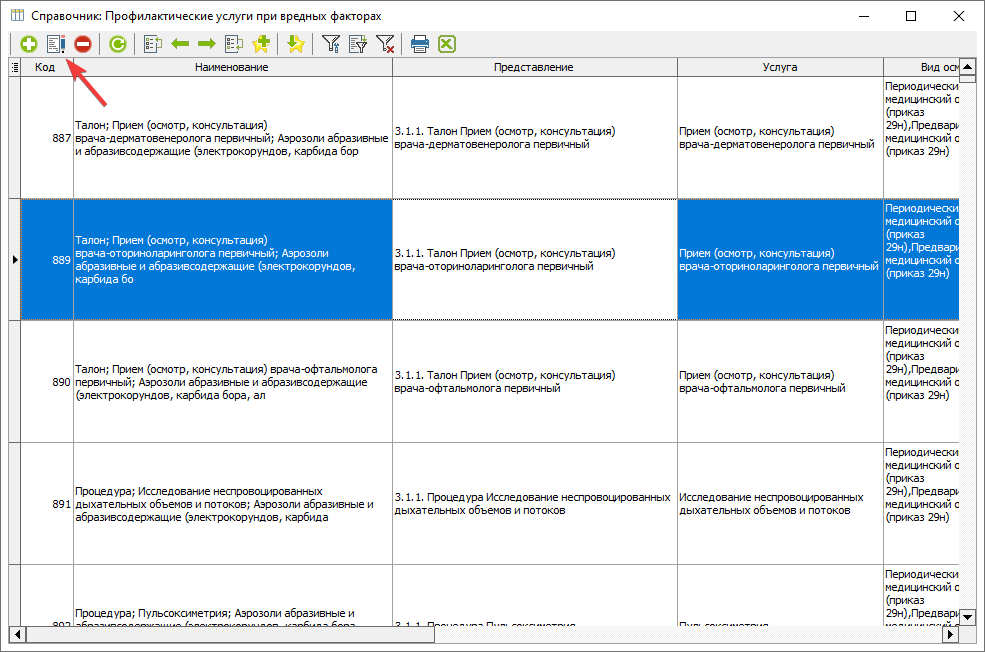
Task: Select name cell for врача-оториноларинголога row 889
Action: tap(232, 259)
